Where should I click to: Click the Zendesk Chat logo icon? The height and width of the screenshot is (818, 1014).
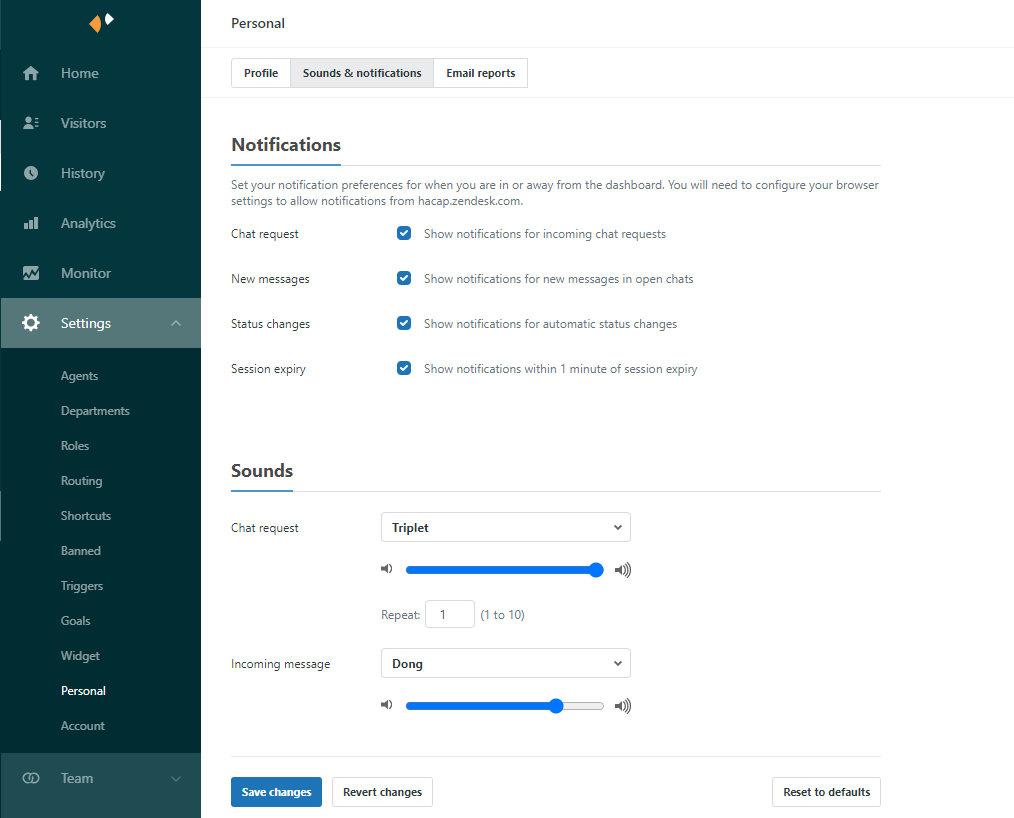101,22
